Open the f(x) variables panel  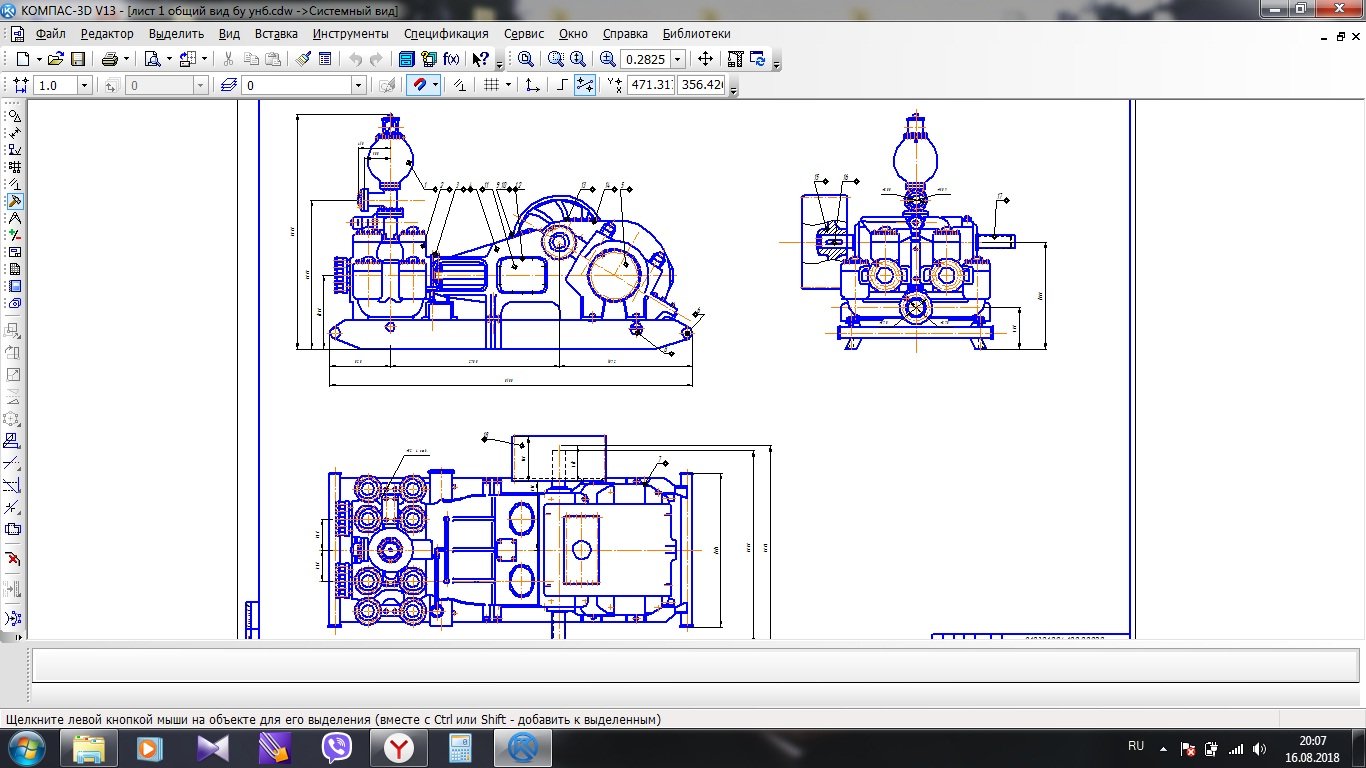tap(451, 59)
